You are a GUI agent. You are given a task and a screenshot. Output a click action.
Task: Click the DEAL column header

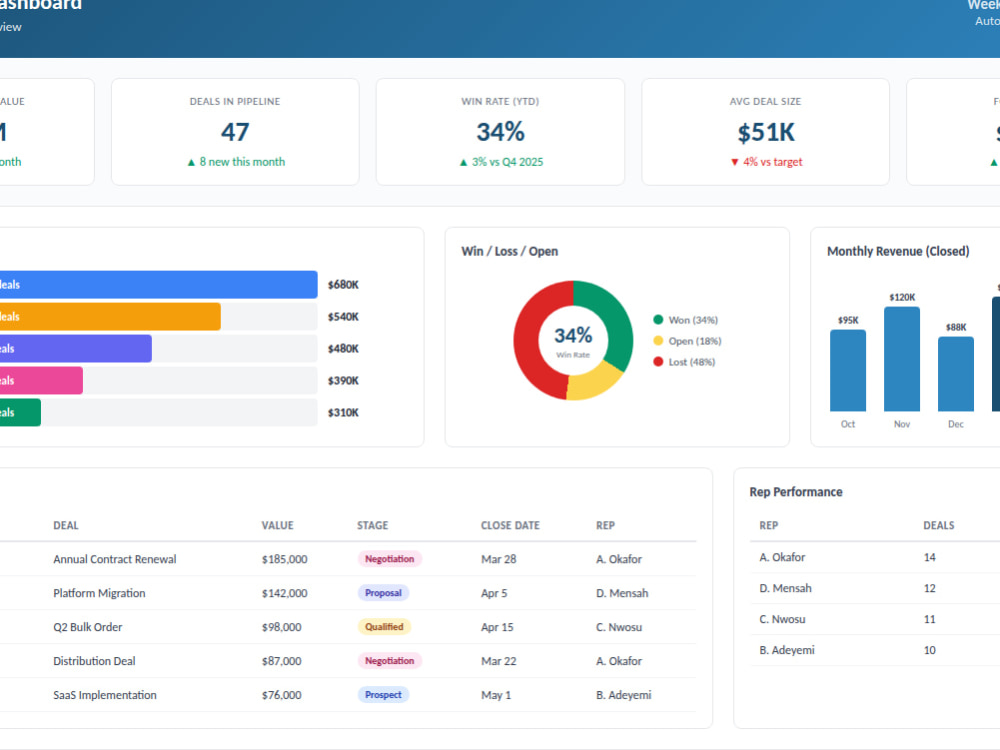[66, 526]
